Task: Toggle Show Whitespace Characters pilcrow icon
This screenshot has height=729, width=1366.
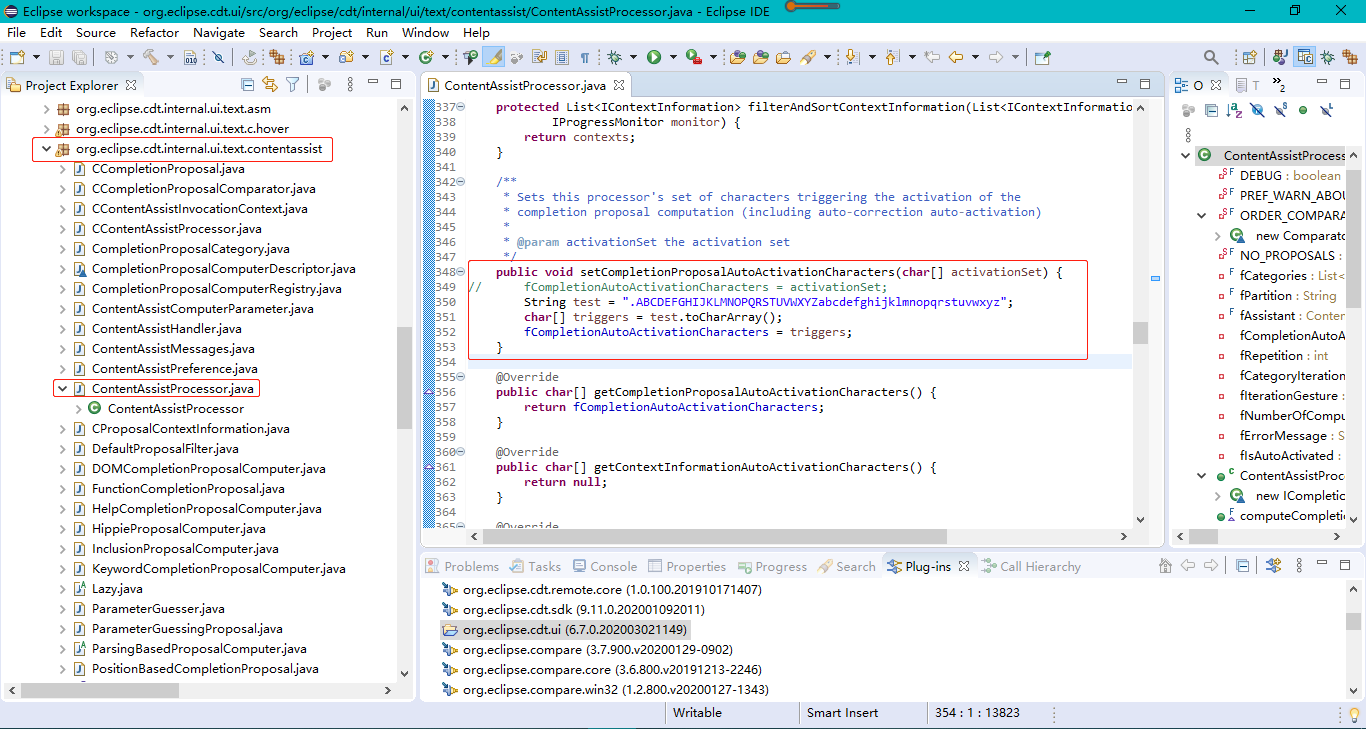Action: pyautogui.click(x=584, y=57)
